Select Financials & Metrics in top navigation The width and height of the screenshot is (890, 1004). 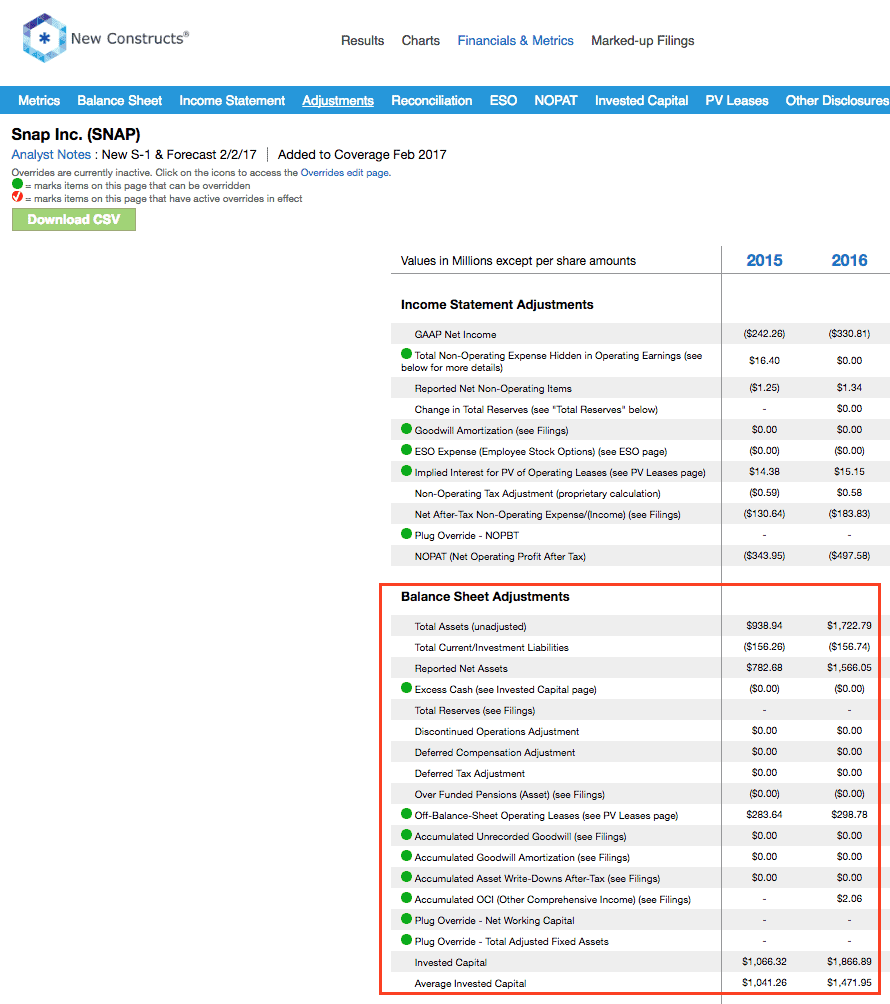pos(515,40)
